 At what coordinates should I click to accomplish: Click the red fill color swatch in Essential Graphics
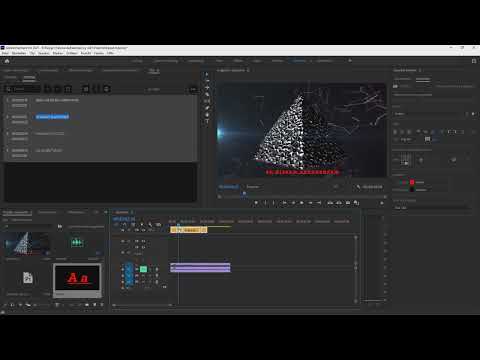coord(412,182)
